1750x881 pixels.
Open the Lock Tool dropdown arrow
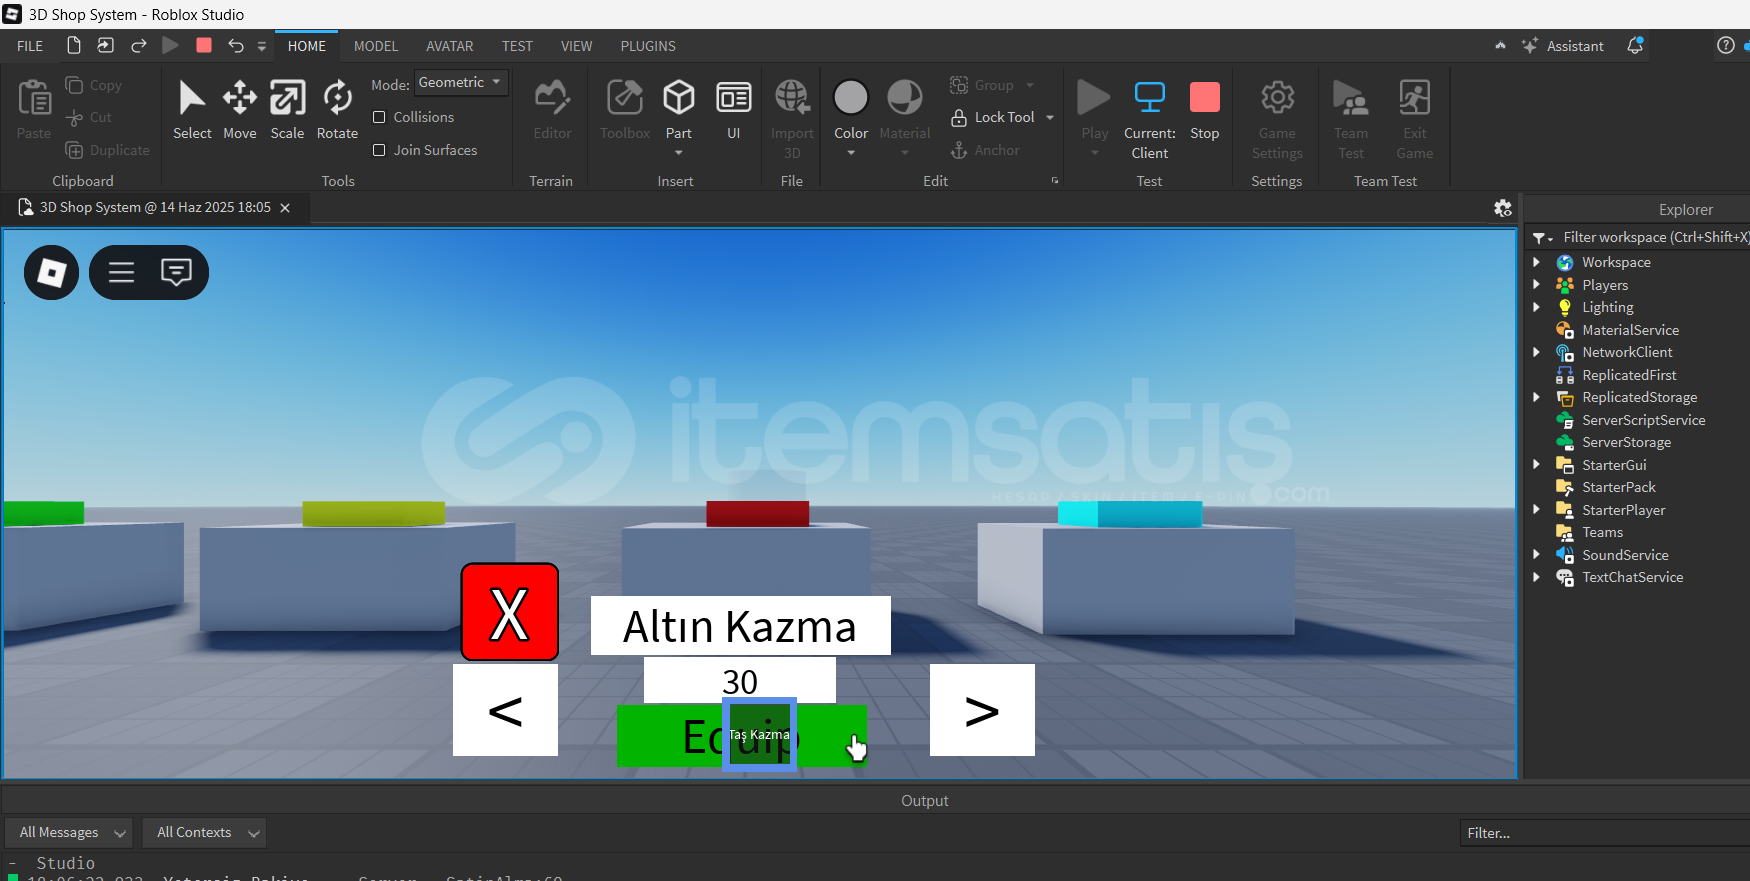(1050, 117)
